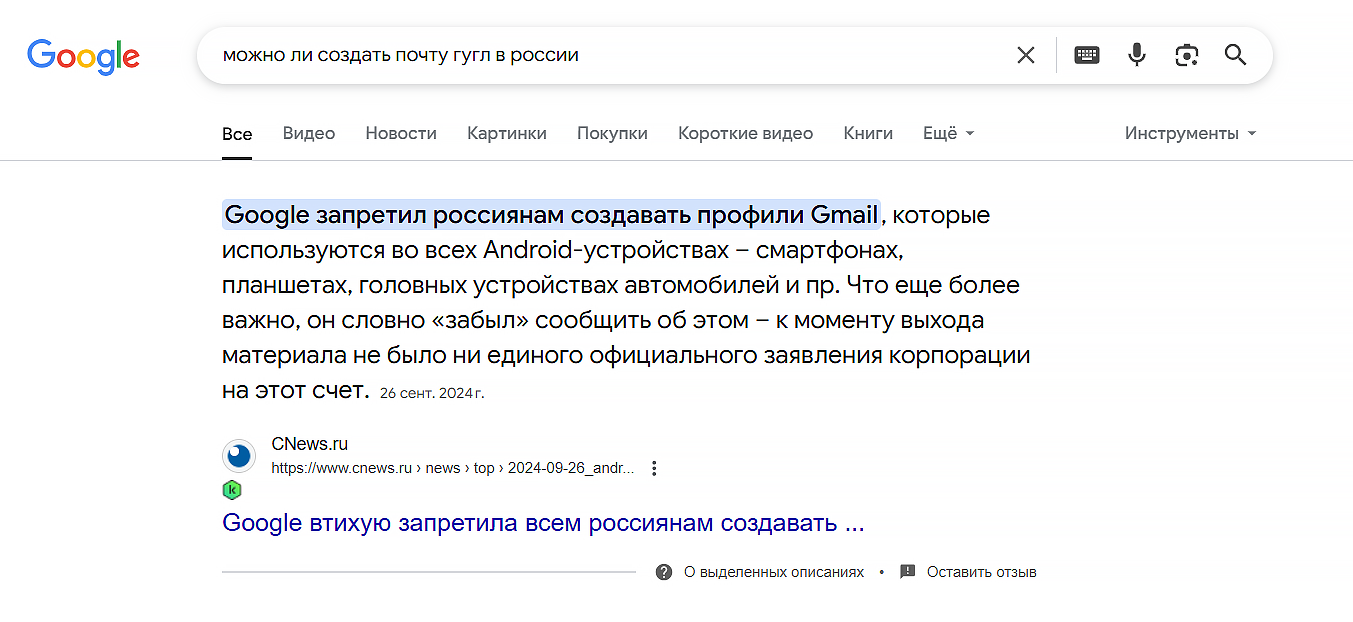Open the Книги tab
1353x622 pixels.
click(868, 133)
